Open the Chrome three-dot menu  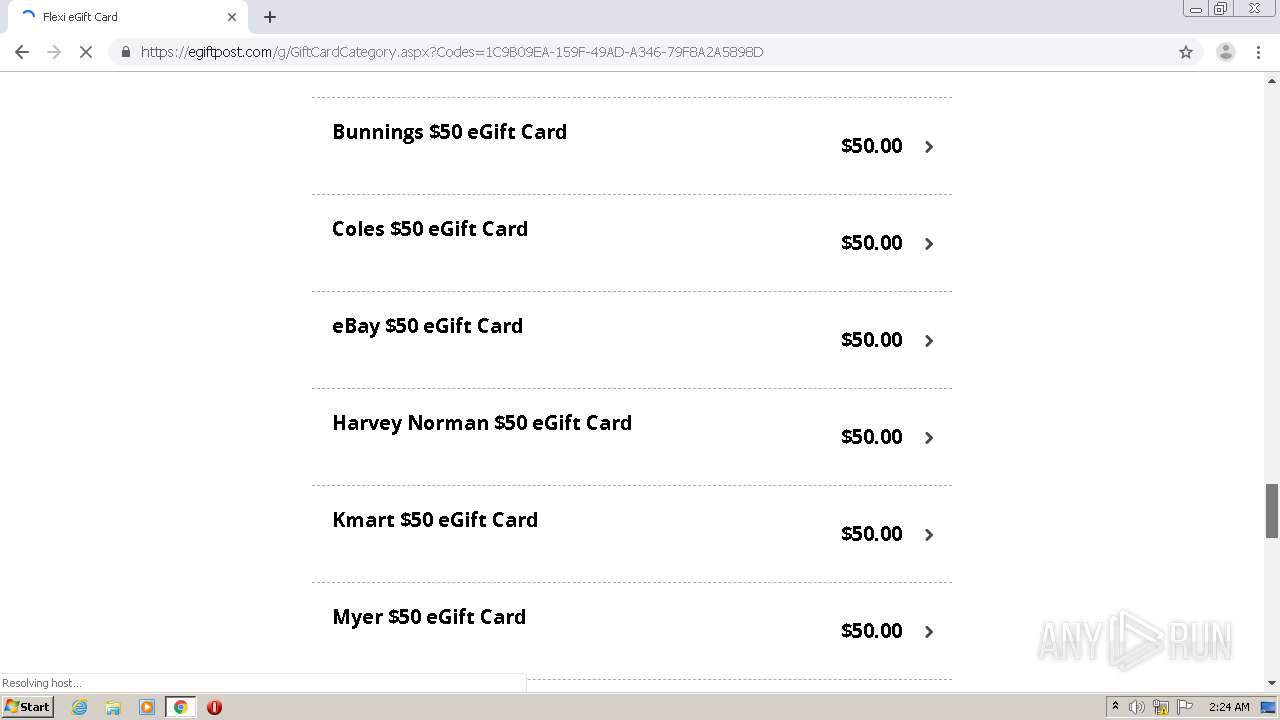[1258, 52]
